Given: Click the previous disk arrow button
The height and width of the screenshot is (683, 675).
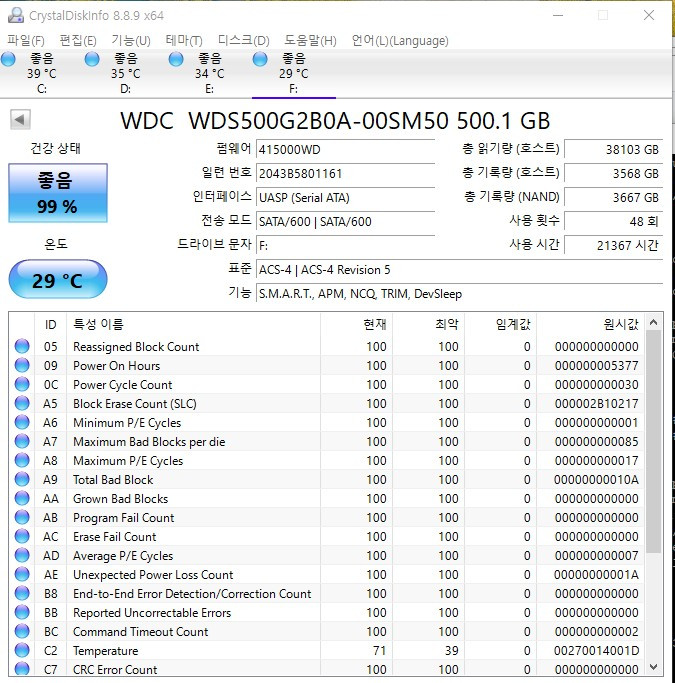Looking at the screenshot, I should click(x=20, y=119).
